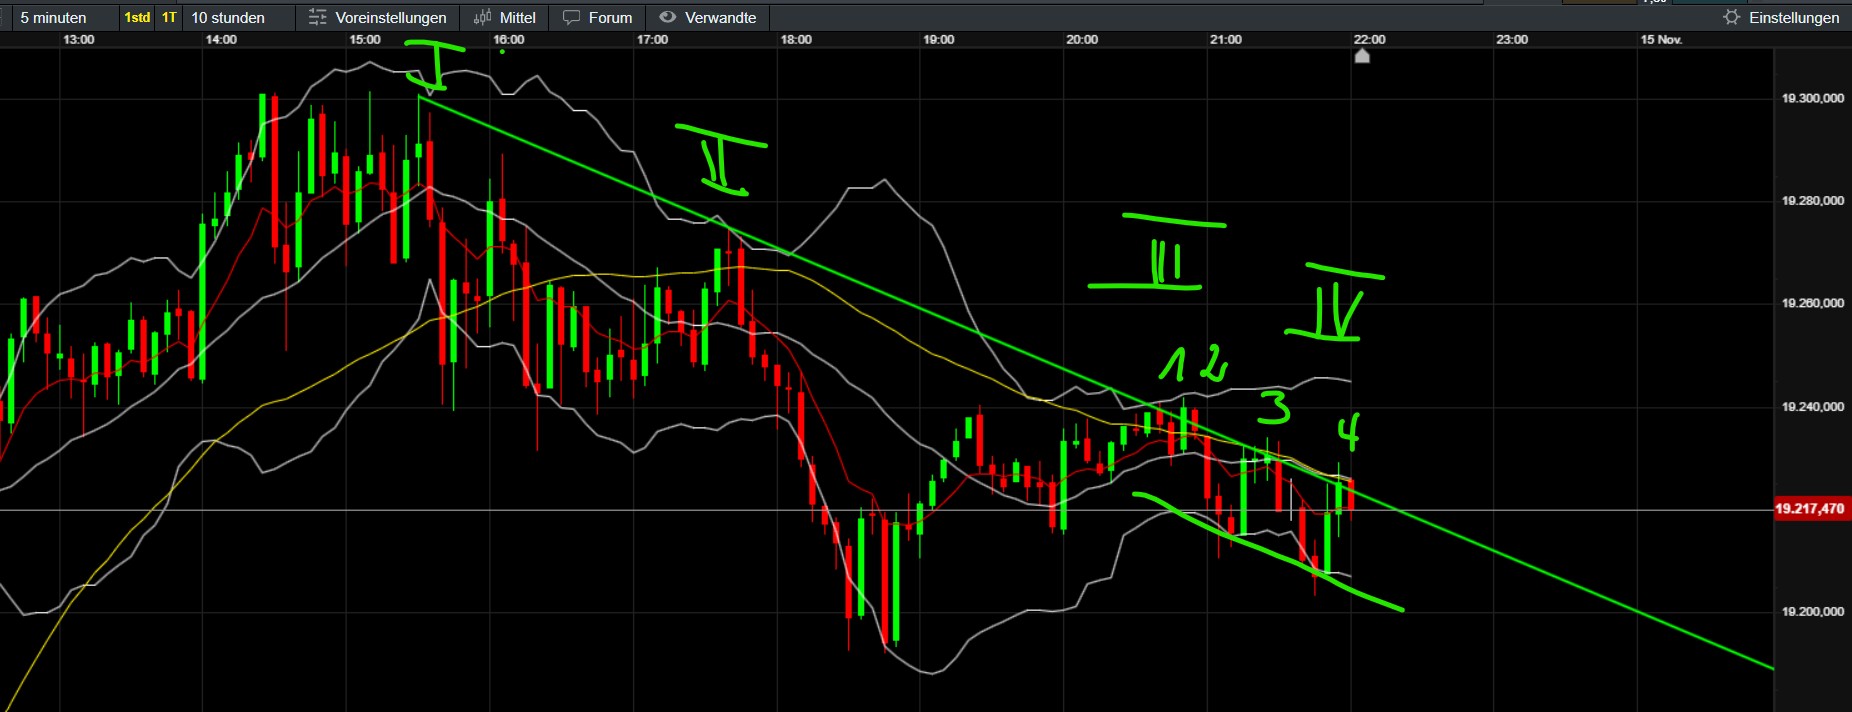Click the 23:00 time axis label
This screenshot has height=712, width=1852.
[x=1512, y=40]
